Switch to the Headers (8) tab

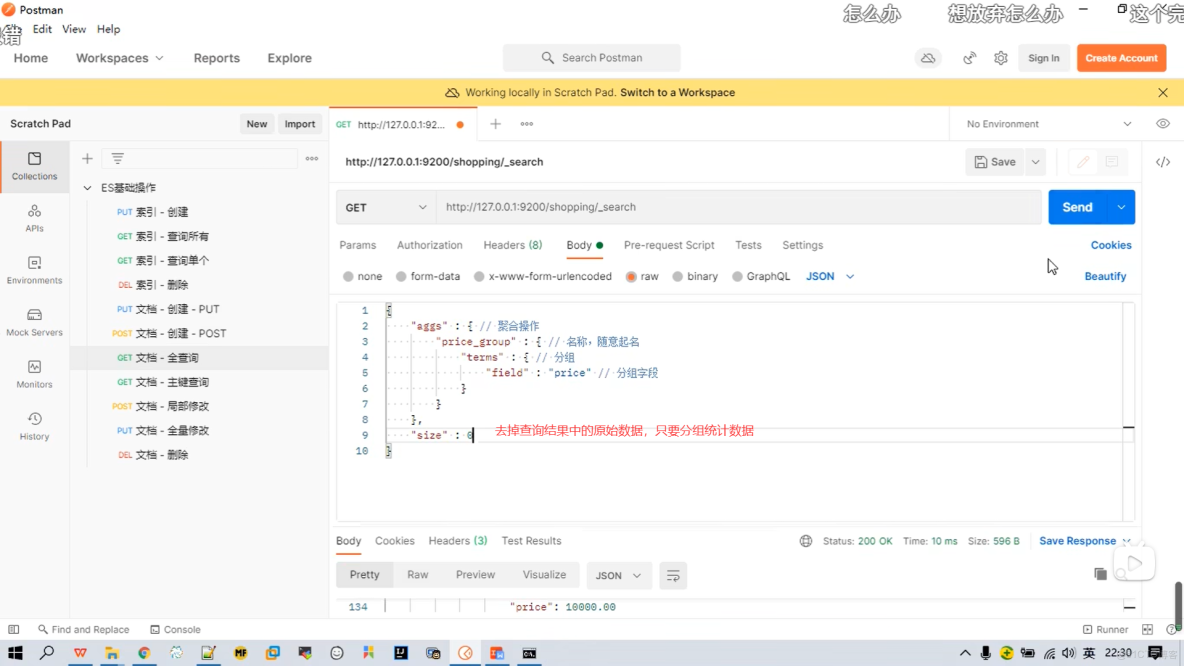point(512,245)
